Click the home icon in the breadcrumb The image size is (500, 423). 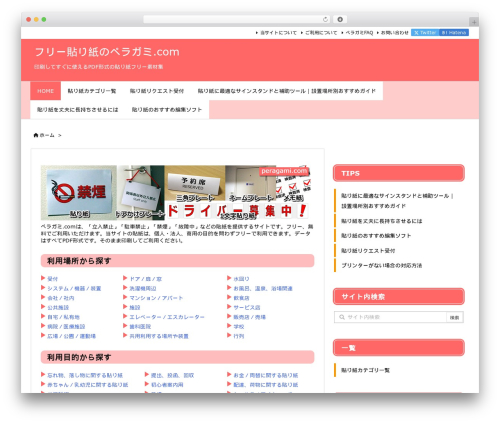coord(36,135)
